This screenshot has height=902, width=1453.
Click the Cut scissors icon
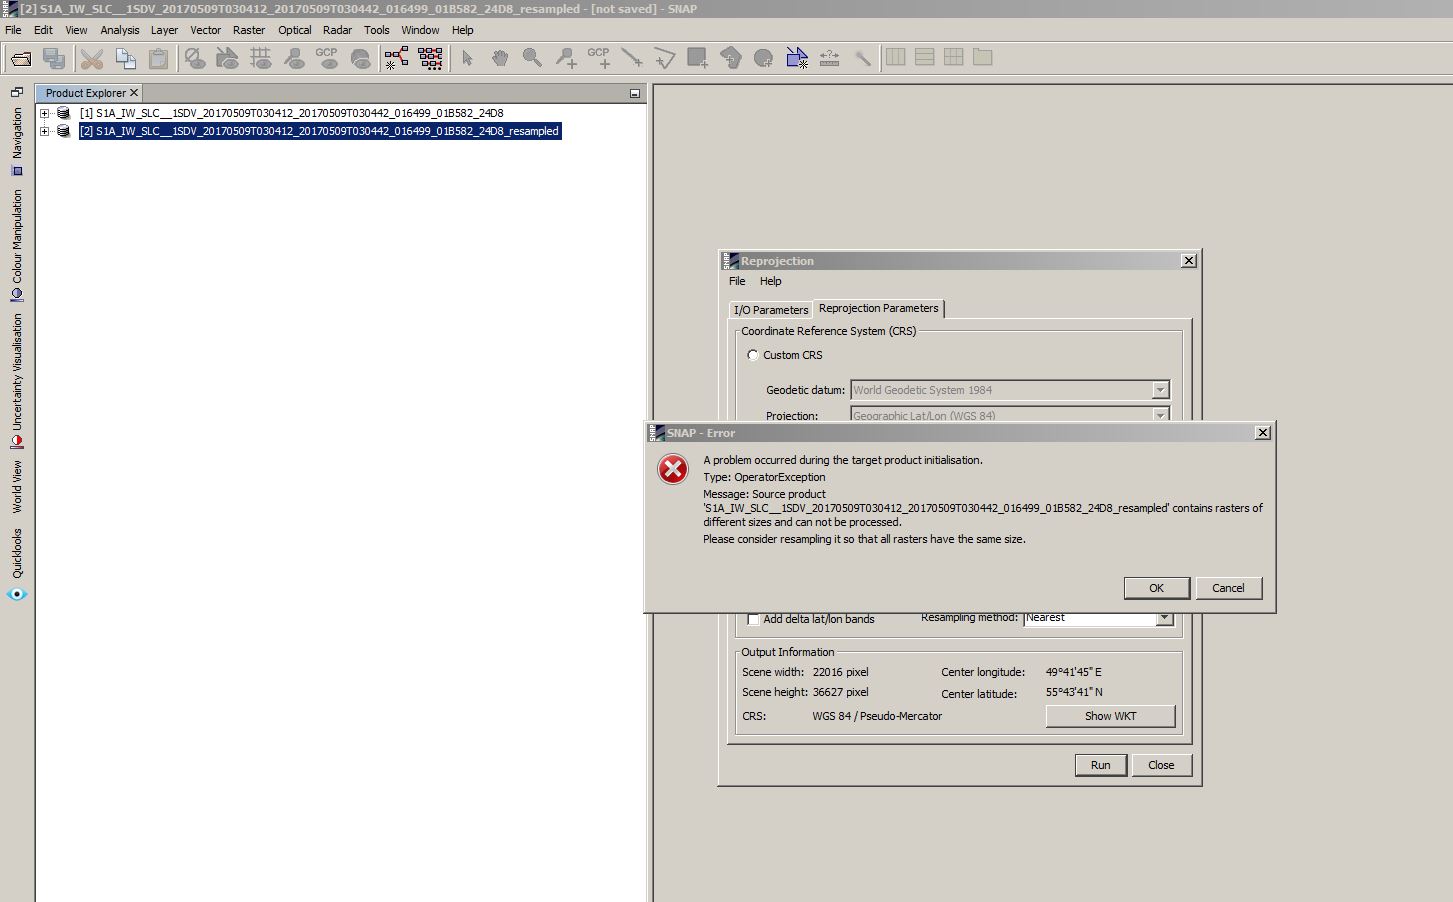(92, 59)
